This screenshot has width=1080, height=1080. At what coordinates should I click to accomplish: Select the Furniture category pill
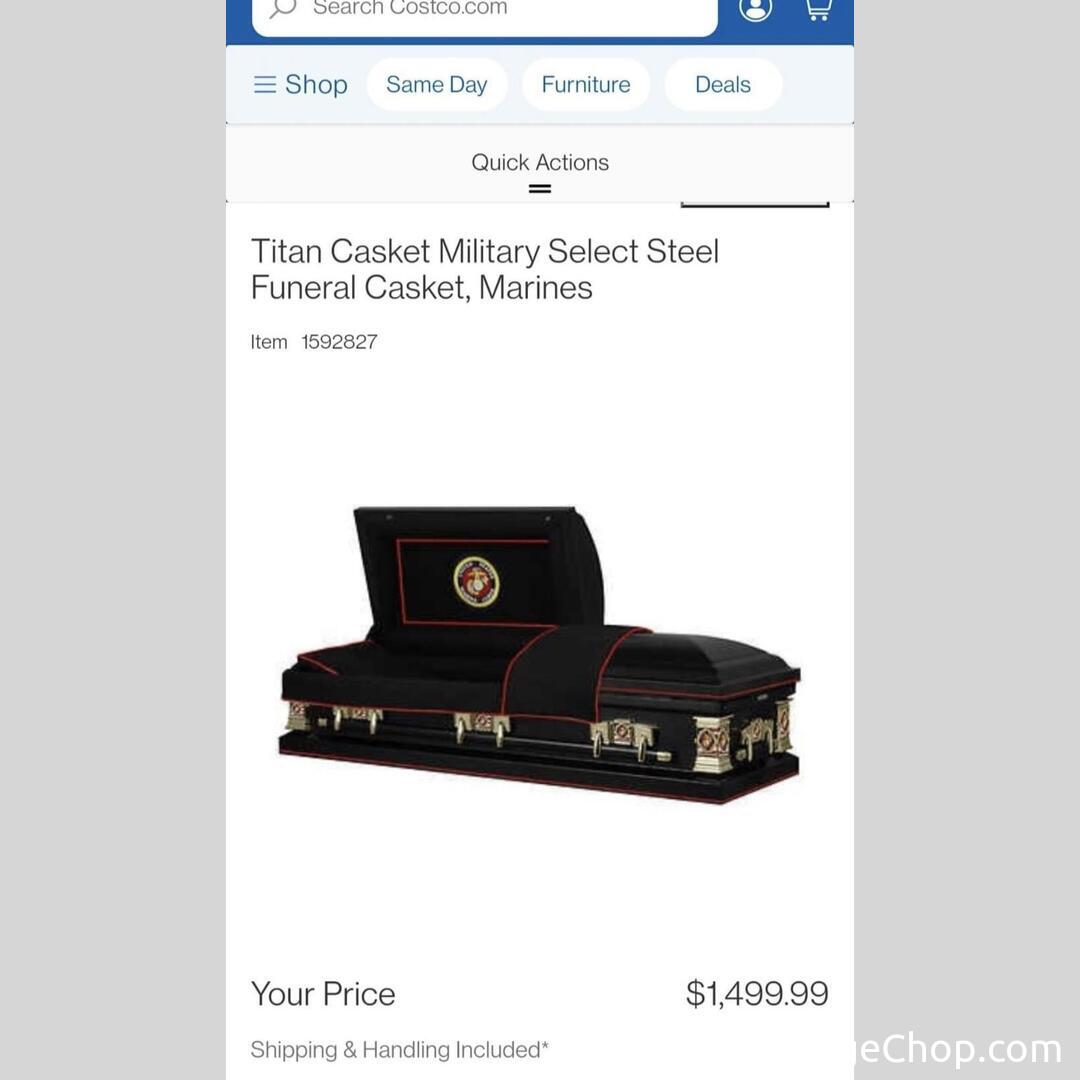586,85
